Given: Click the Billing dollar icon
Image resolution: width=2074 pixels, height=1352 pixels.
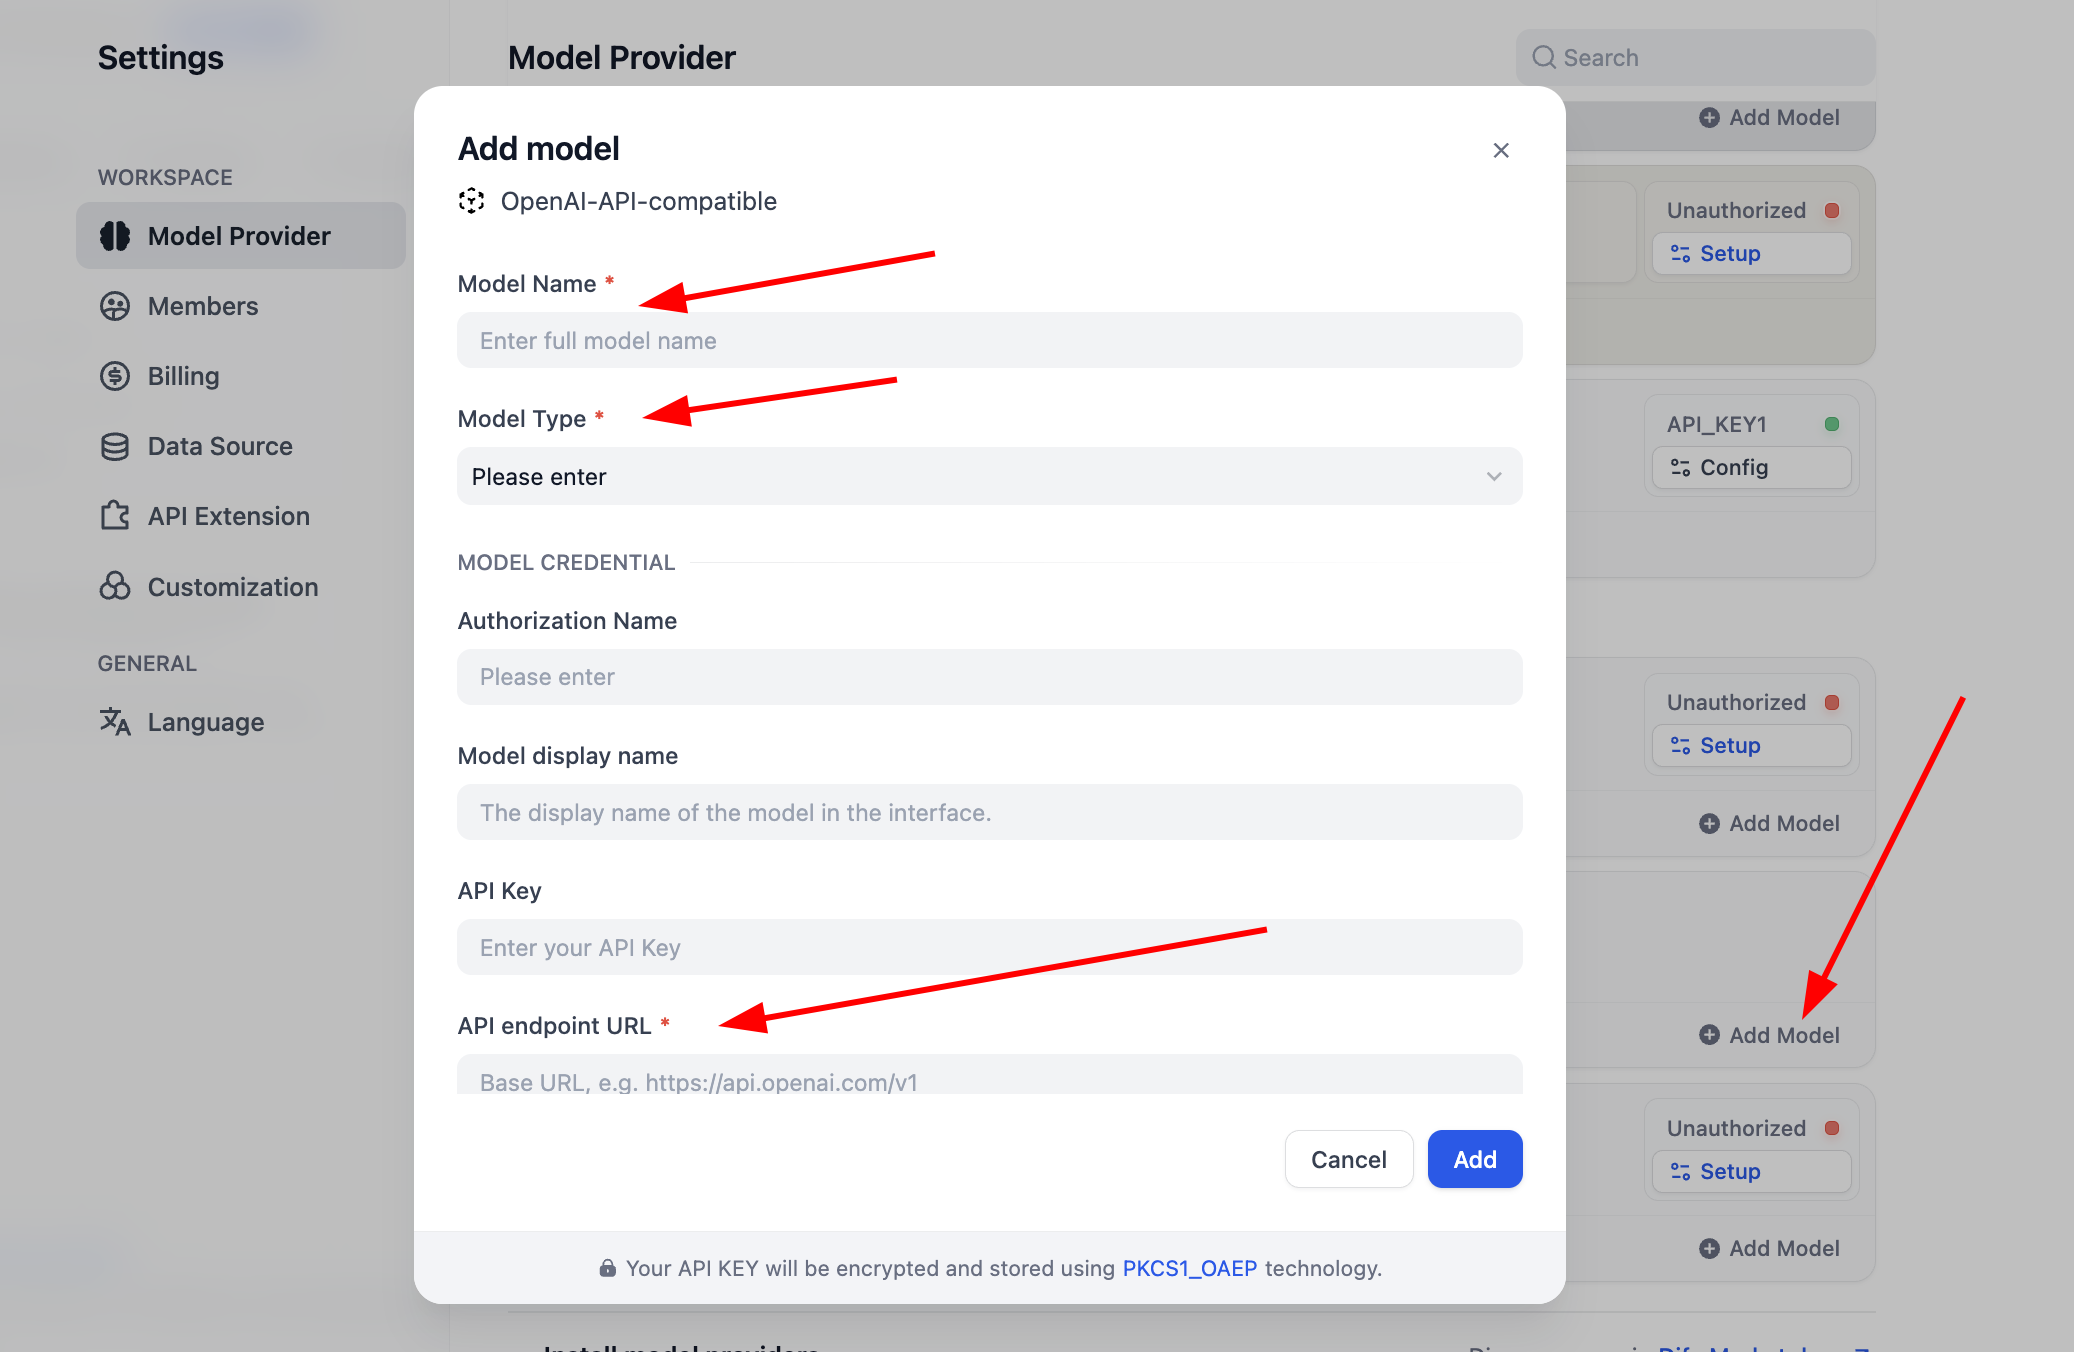Looking at the screenshot, I should 115,376.
